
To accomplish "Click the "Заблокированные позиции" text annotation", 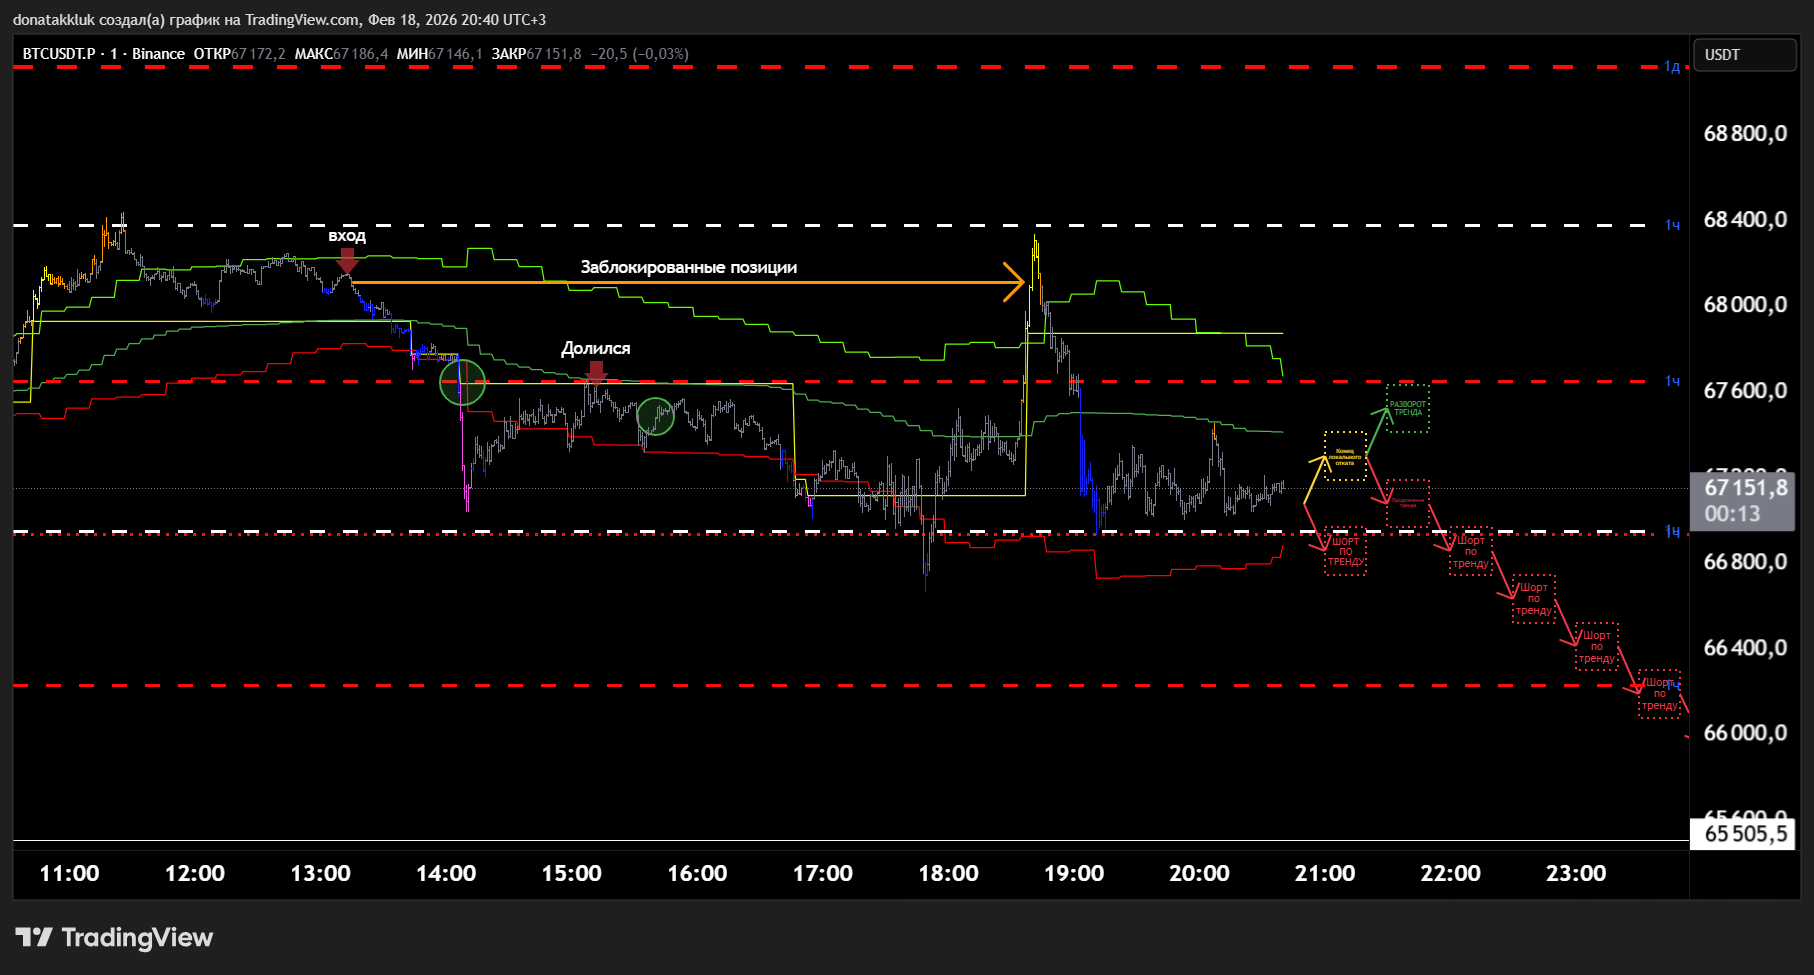I will tap(688, 267).
